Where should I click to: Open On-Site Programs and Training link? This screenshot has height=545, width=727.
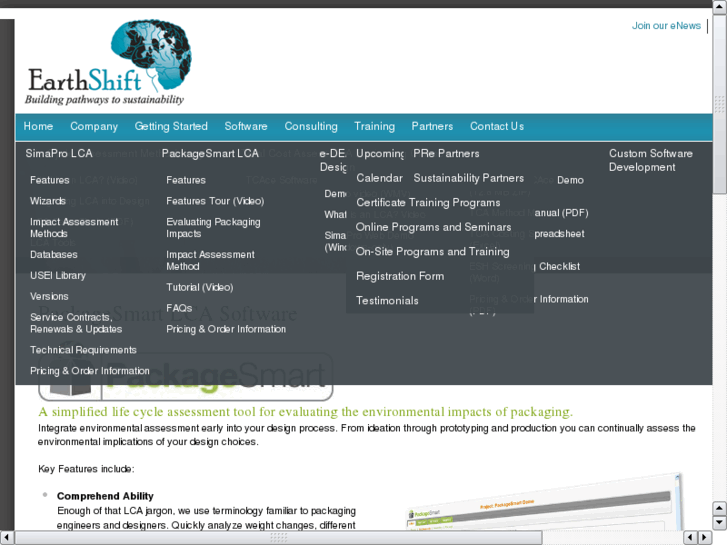click(433, 252)
